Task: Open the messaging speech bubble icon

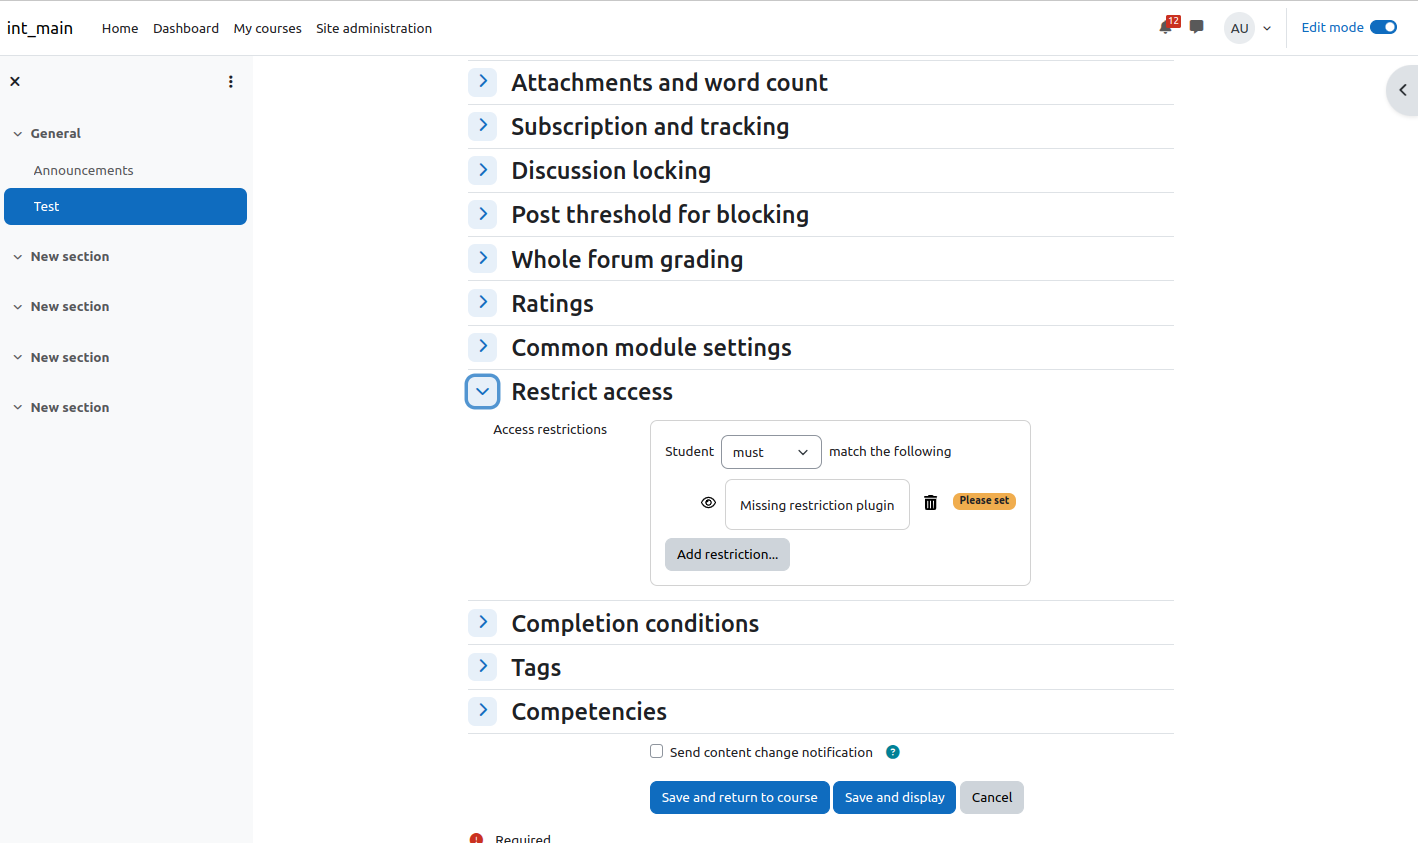Action: point(1197,27)
